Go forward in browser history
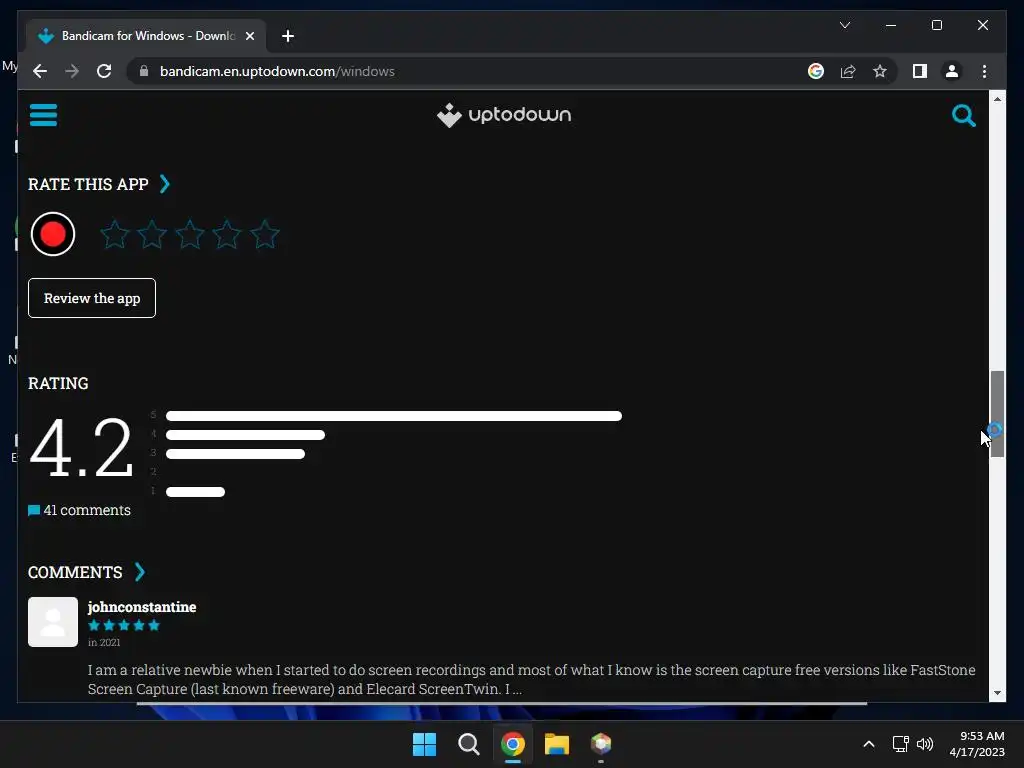The image size is (1024, 768). (72, 71)
